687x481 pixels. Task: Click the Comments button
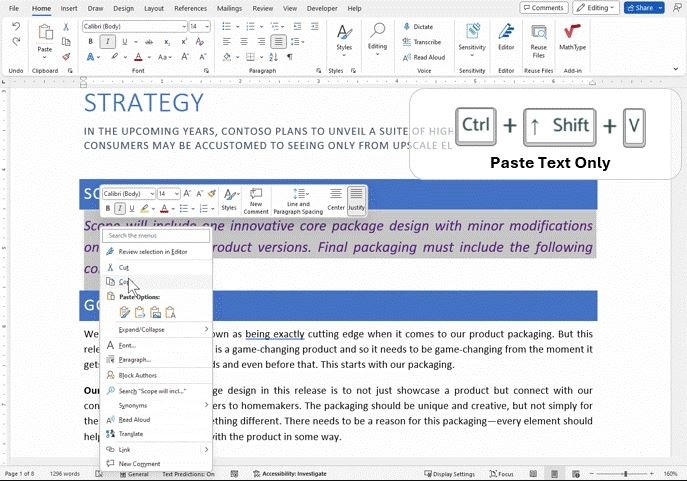click(544, 8)
